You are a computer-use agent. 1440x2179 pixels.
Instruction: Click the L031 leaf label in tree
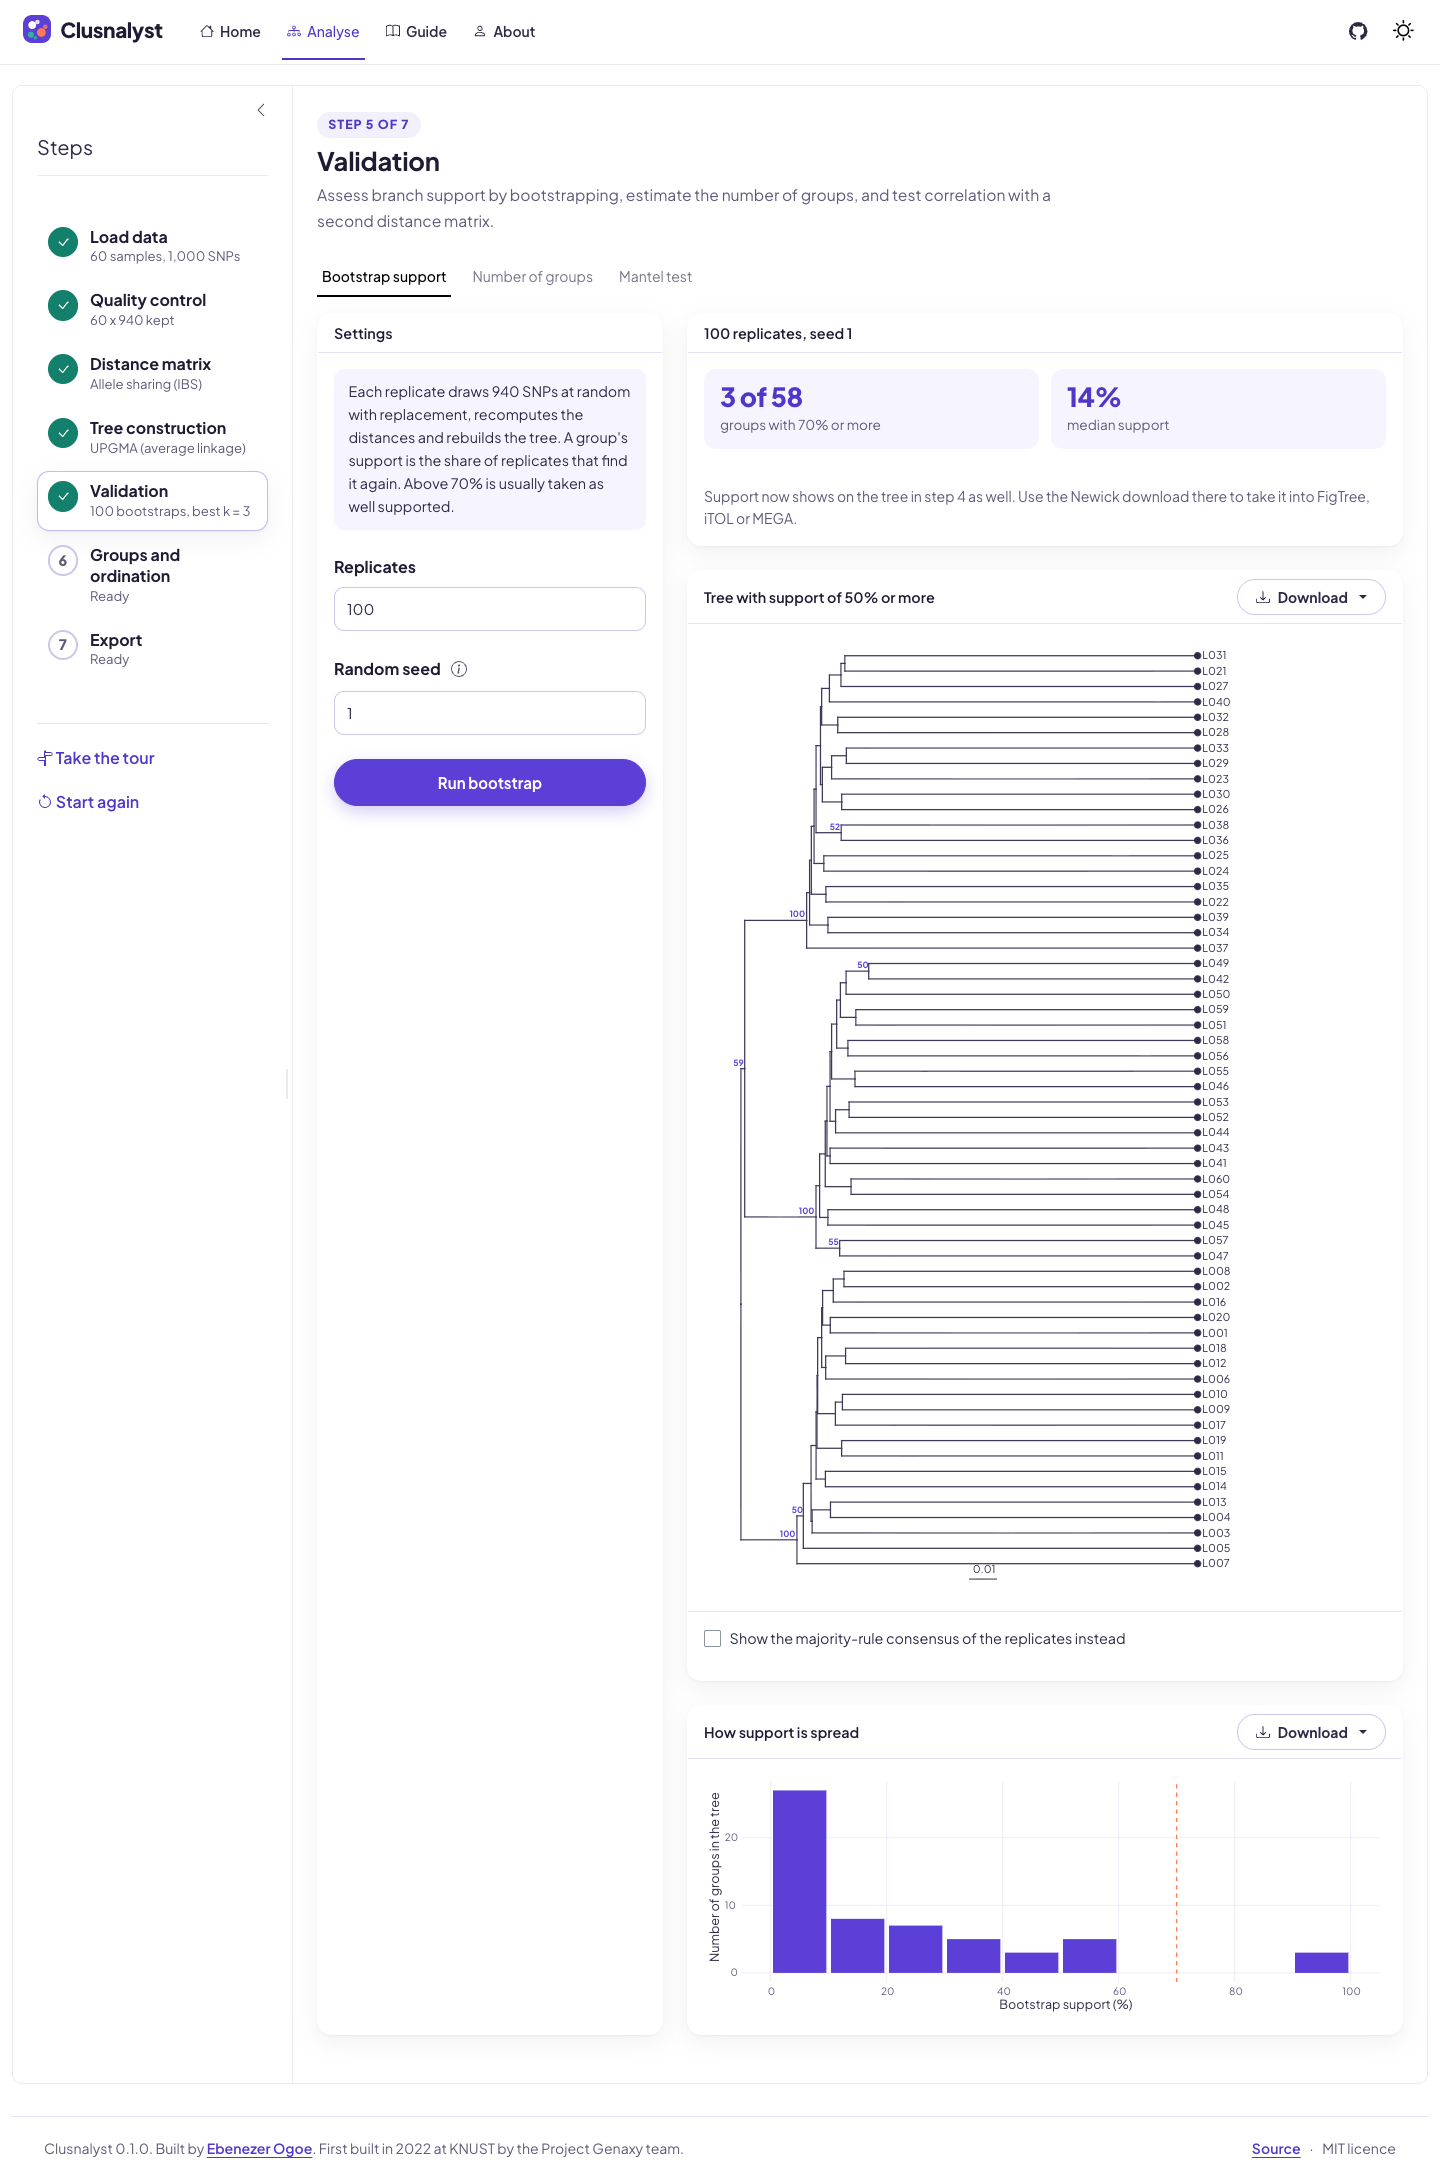pos(1214,656)
